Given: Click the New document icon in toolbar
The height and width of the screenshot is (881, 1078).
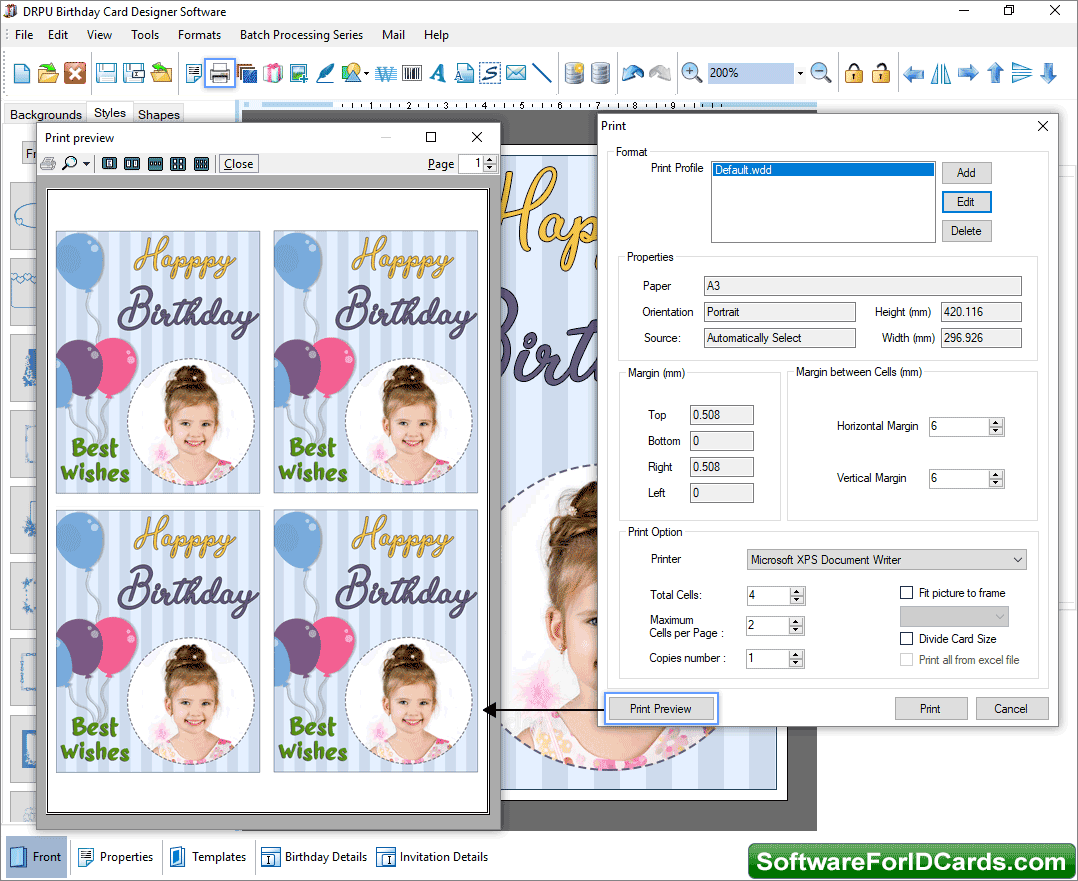Looking at the screenshot, I should pos(21,73).
